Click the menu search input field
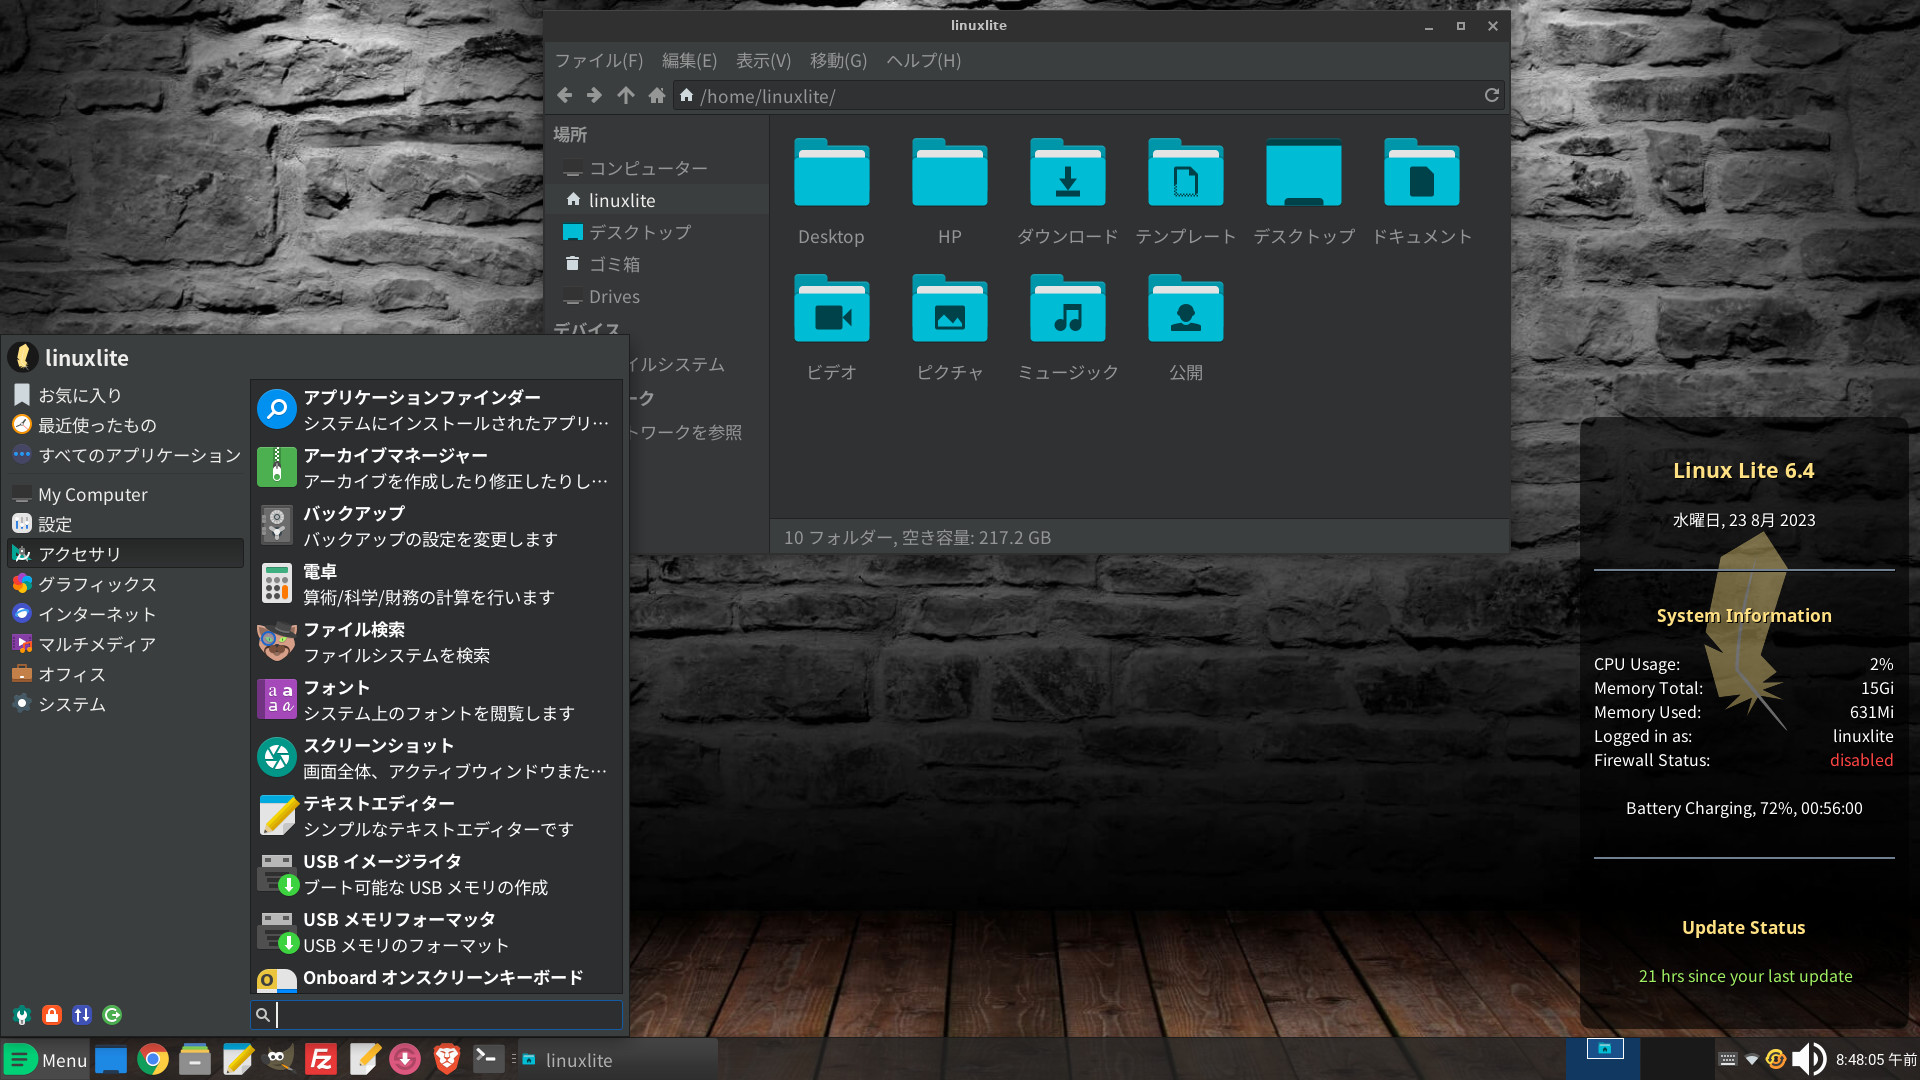Image resolution: width=1920 pixels, height=1080 pixels. click(436, 1015)
